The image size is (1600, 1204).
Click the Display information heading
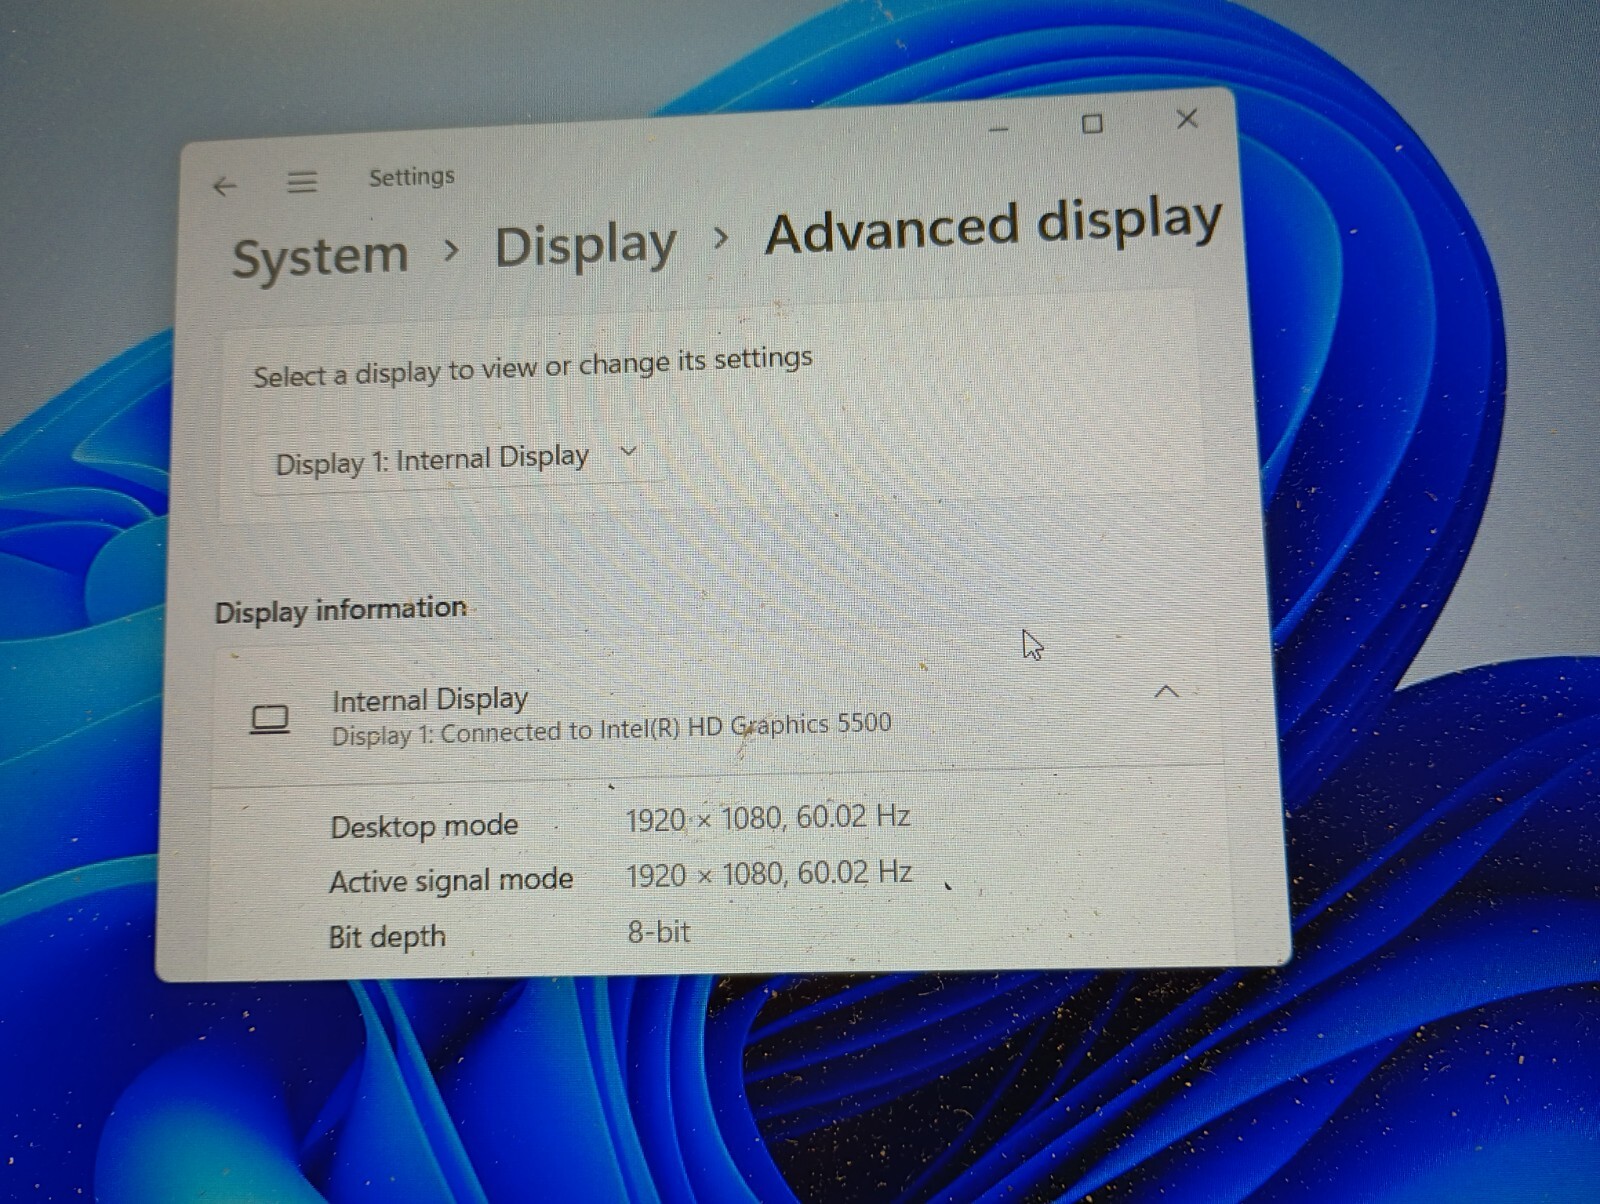(x=341, y=610)
